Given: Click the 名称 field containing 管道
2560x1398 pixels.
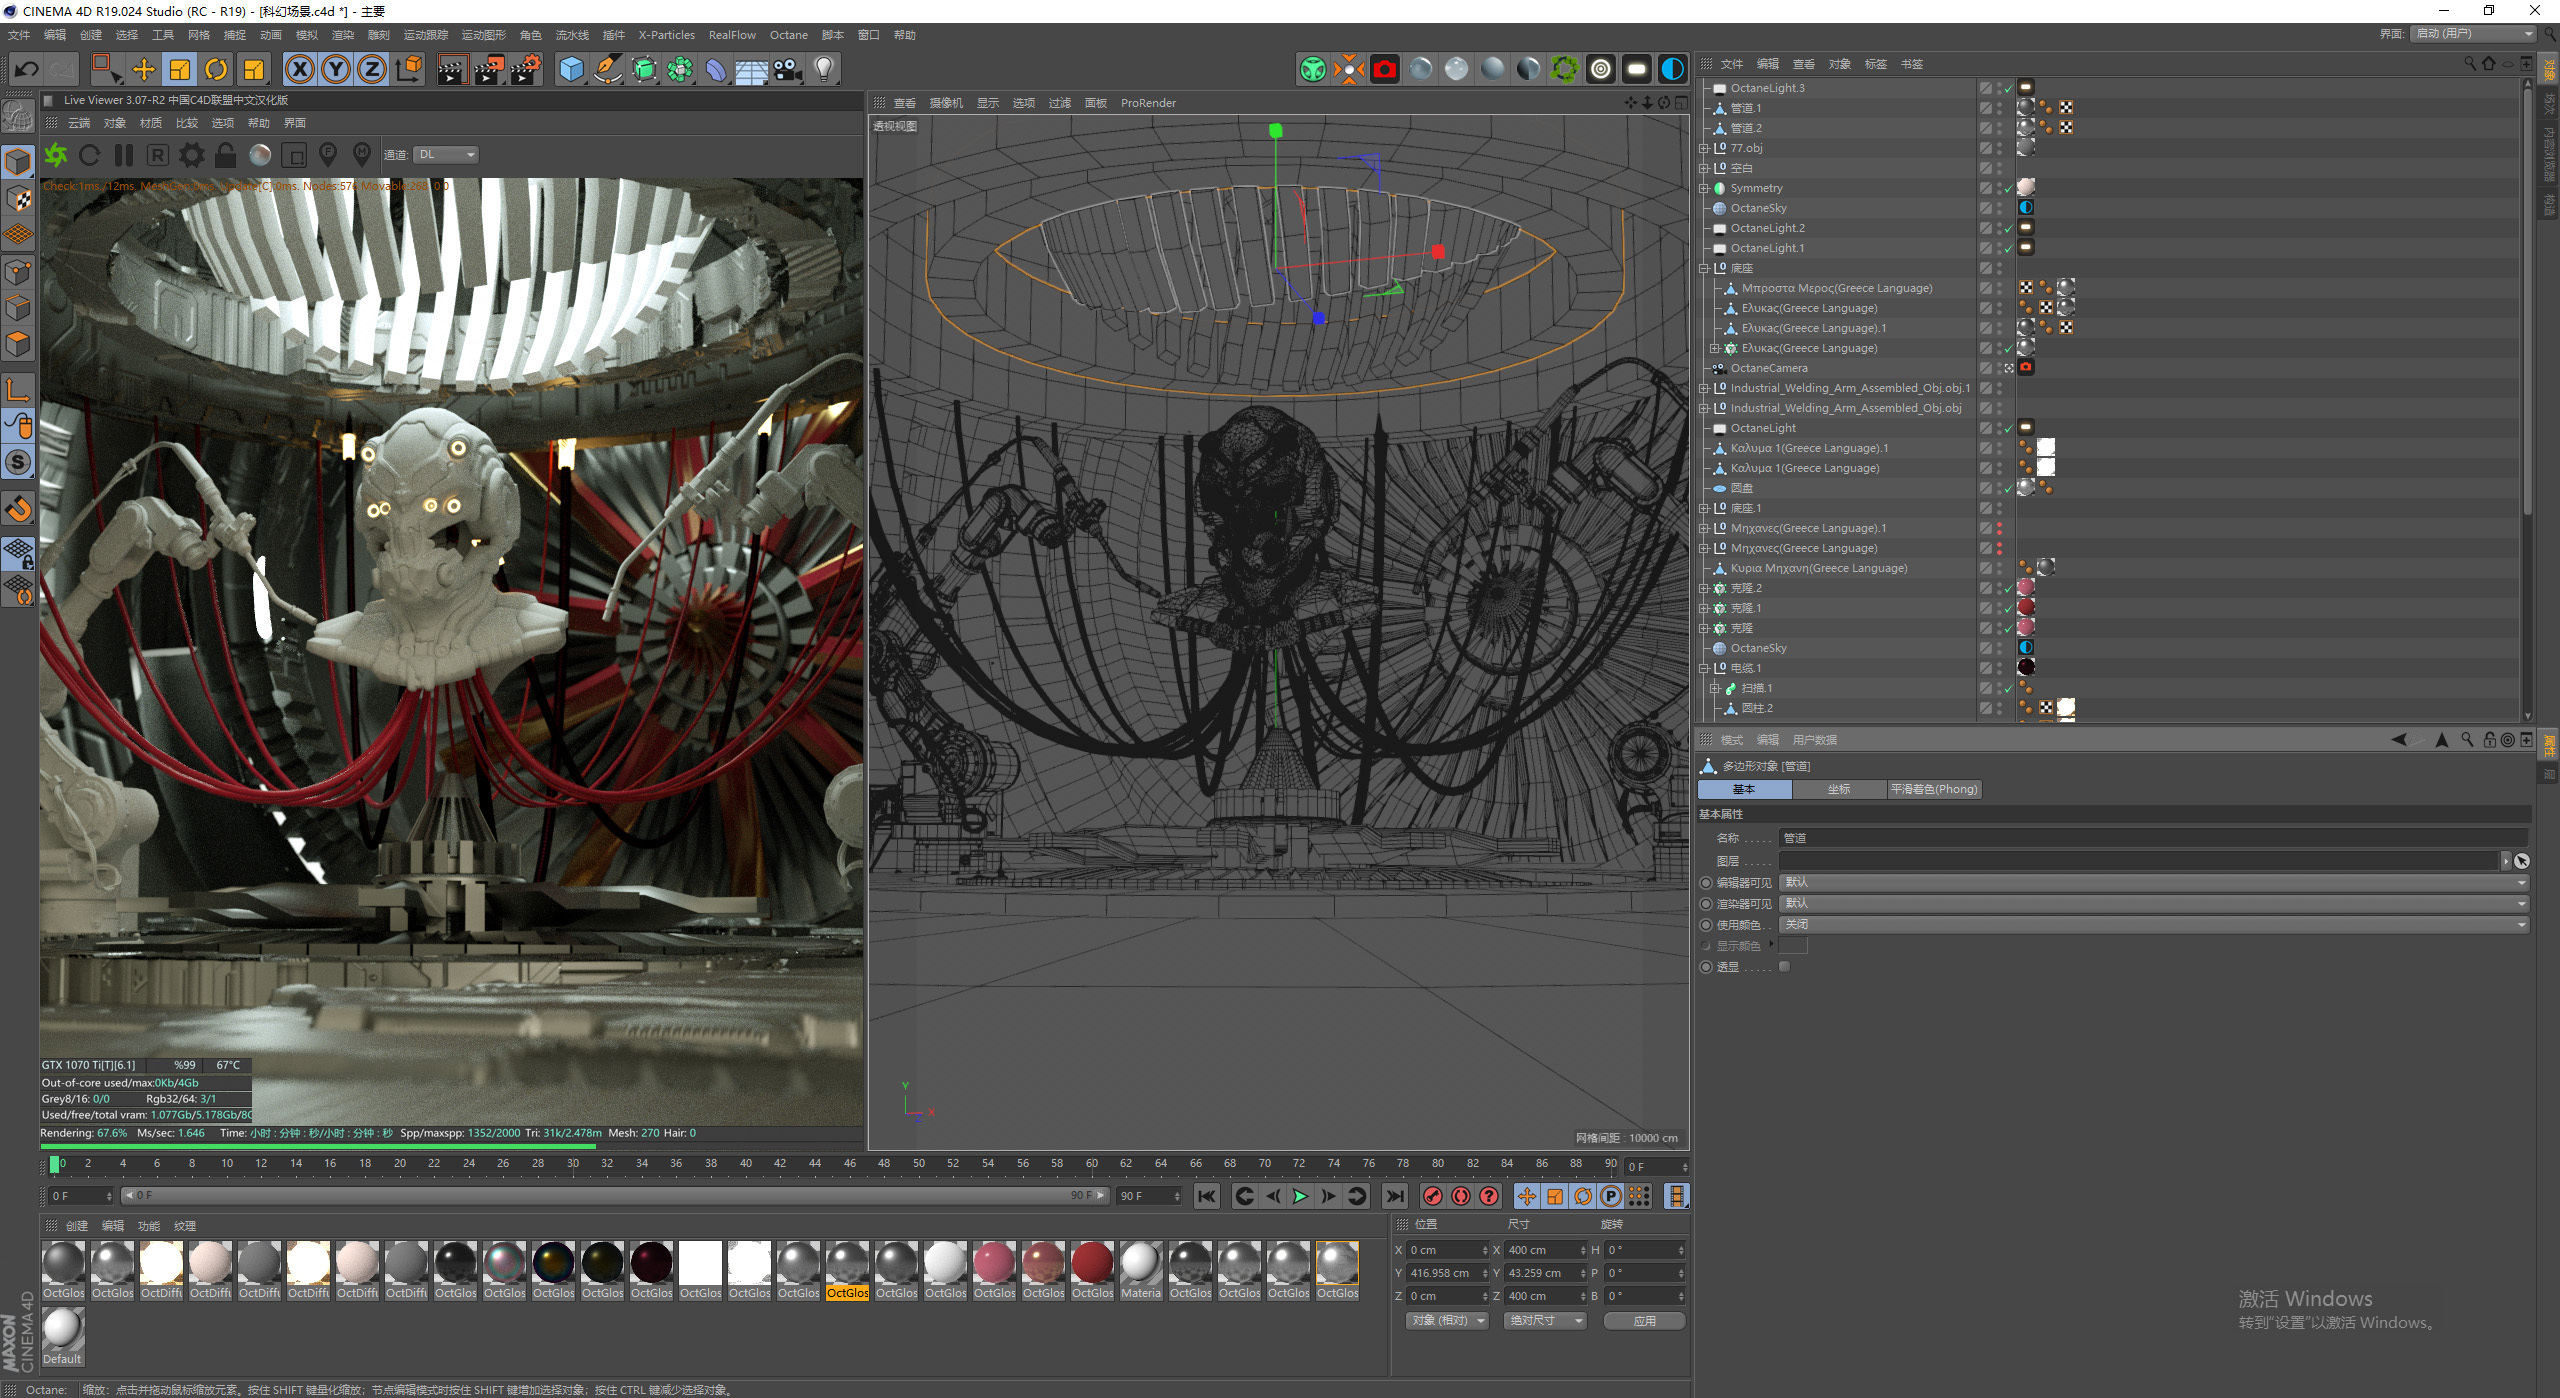Looking at the screenshot, I should click(x=2154, y=838).
